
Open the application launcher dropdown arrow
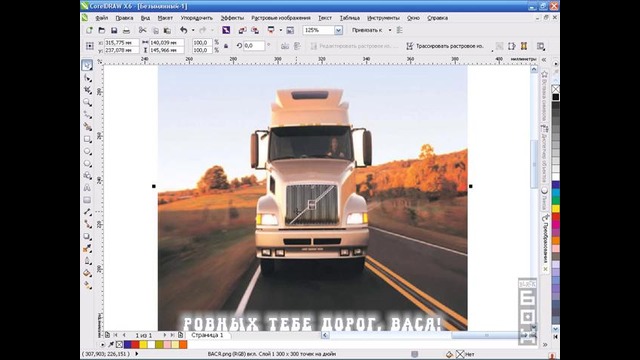click(x=280, y=30)
